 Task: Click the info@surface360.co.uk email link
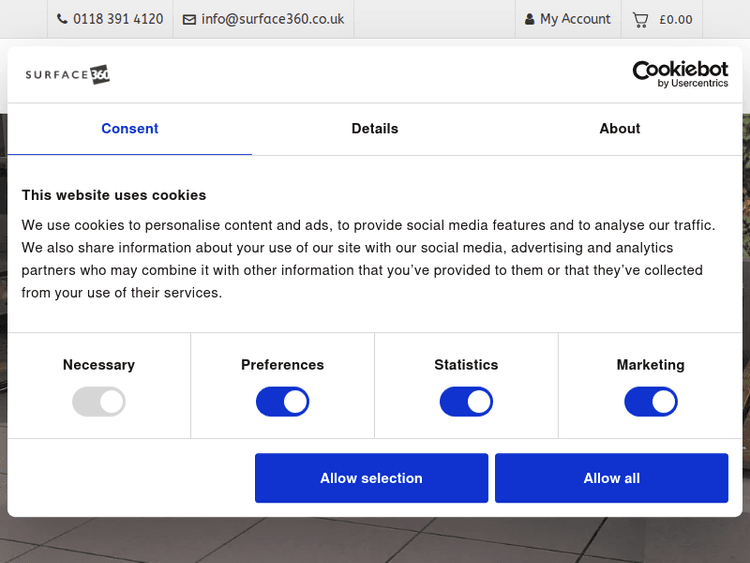point(273,19)
